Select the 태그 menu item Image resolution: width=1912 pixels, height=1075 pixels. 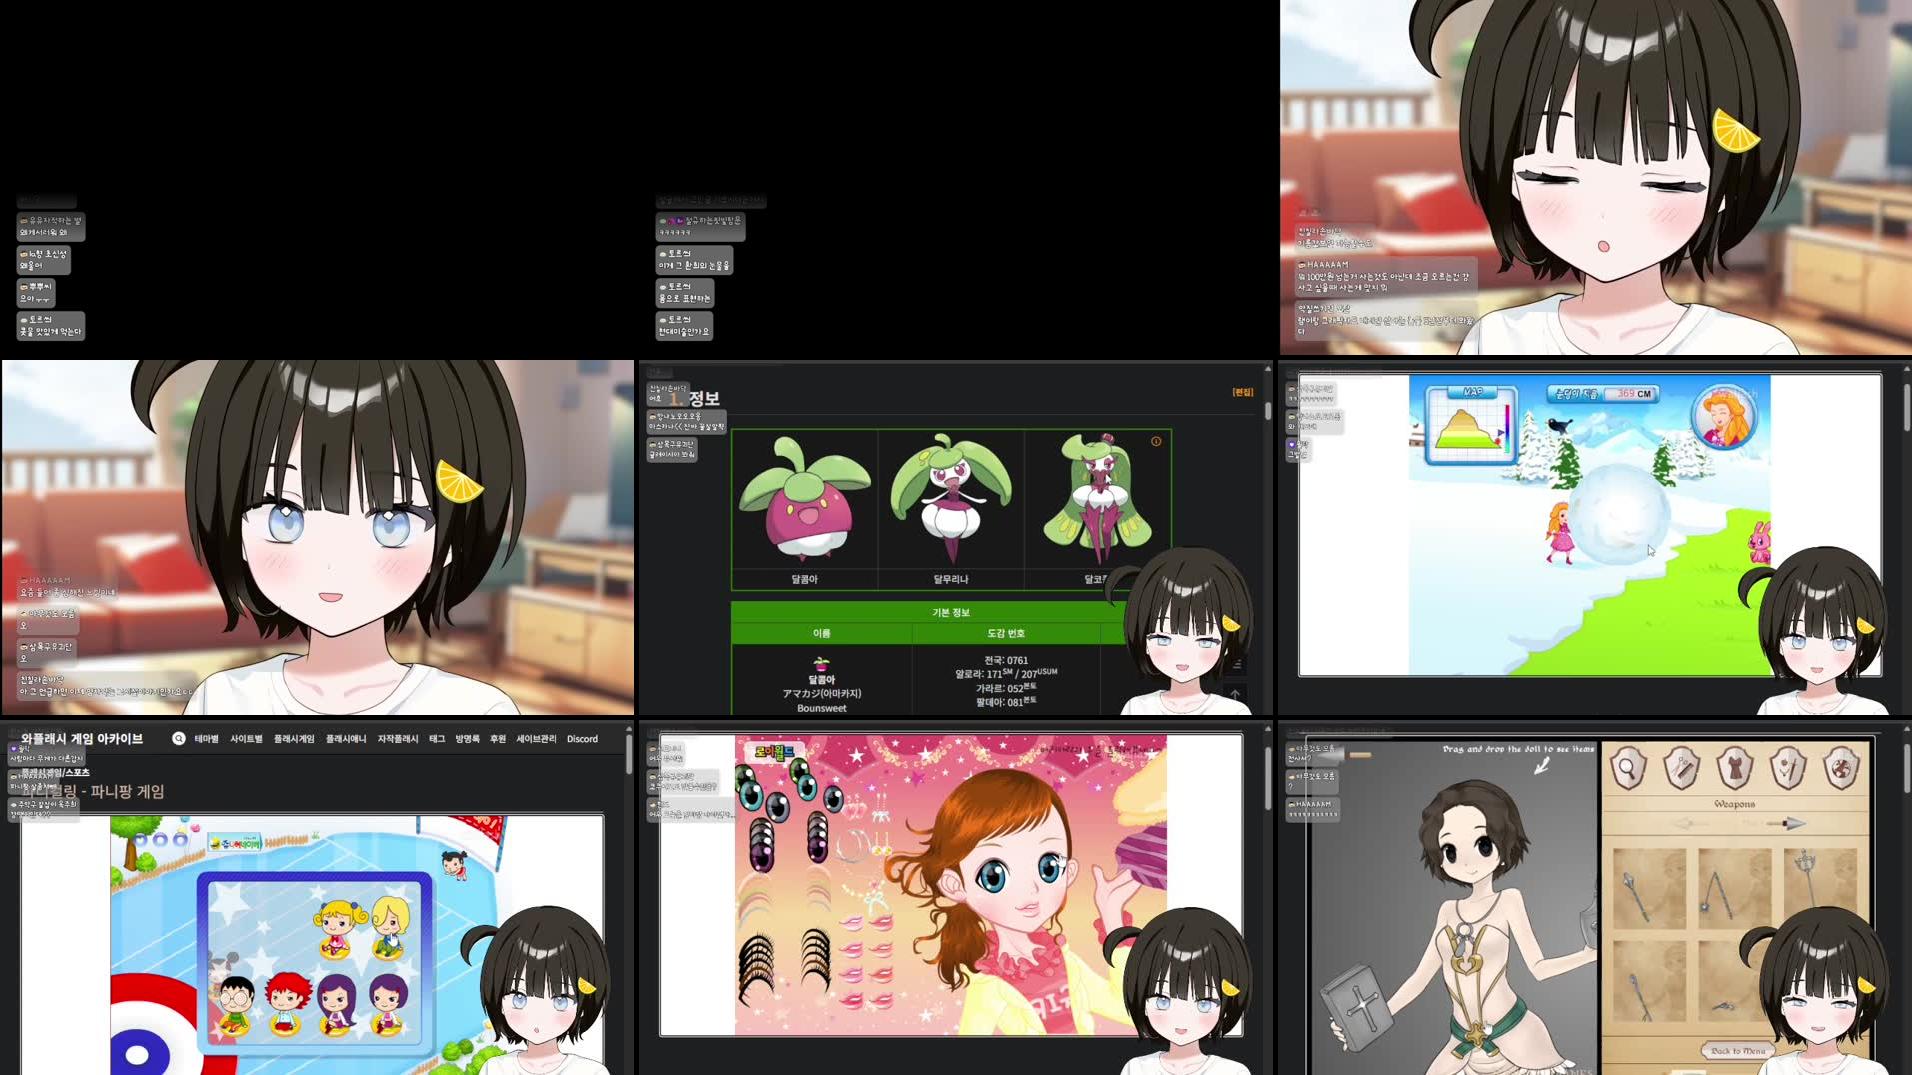tap(438, 738)
